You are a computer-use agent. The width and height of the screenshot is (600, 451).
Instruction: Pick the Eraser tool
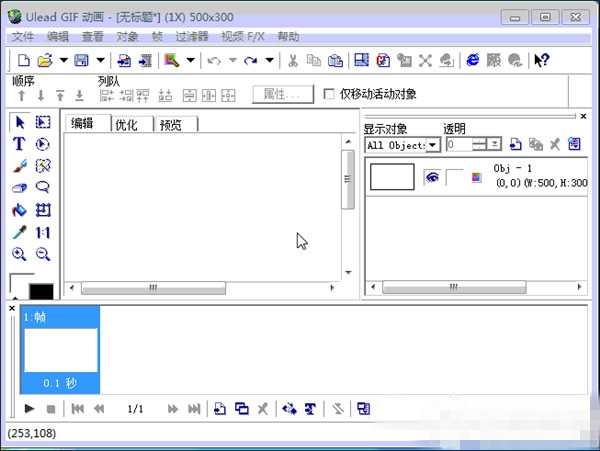(19, 188)
